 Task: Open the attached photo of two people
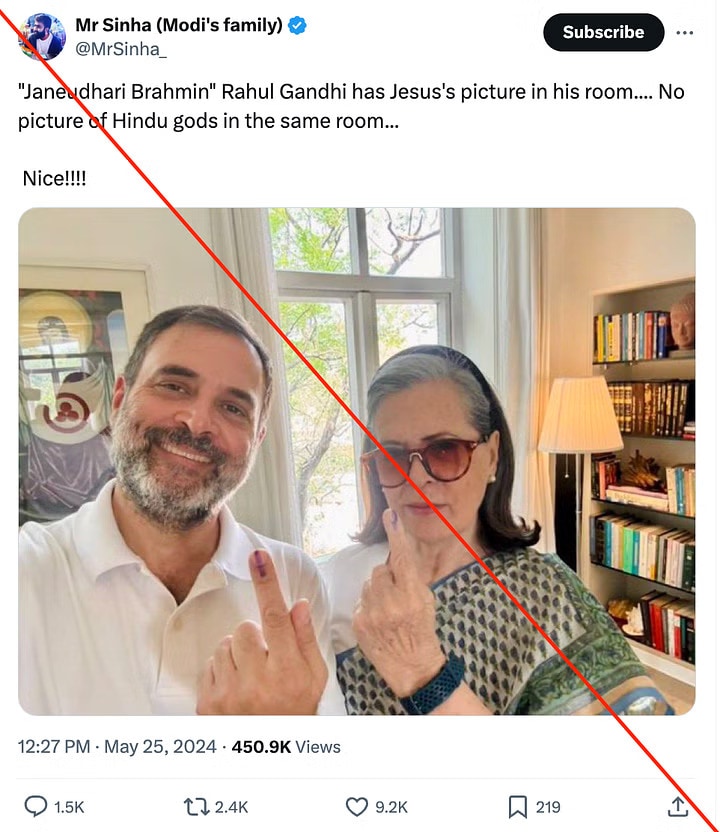pyautogui.click(x=357, y=461)
